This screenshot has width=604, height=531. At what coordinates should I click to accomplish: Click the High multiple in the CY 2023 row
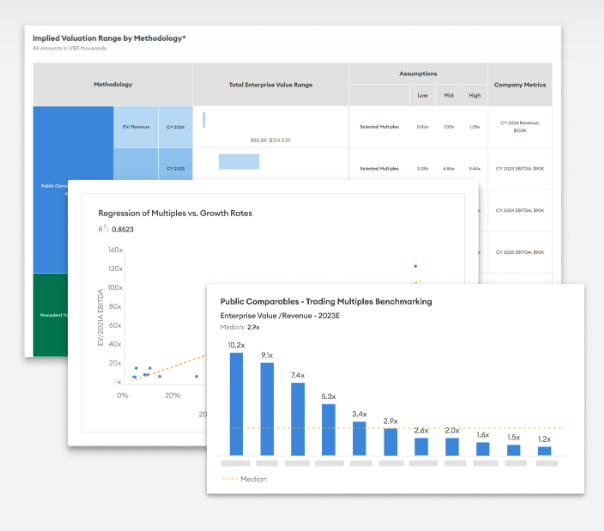point(475,169)
